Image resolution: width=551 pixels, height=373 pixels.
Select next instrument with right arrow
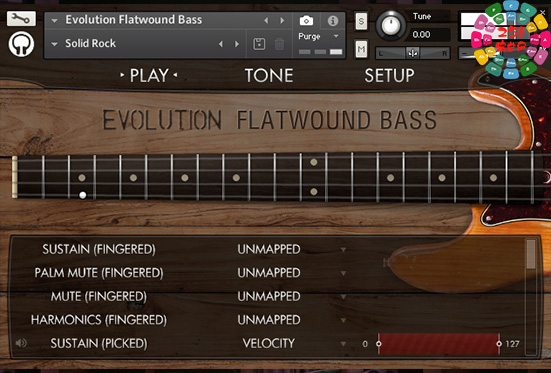tap(282, 20)
